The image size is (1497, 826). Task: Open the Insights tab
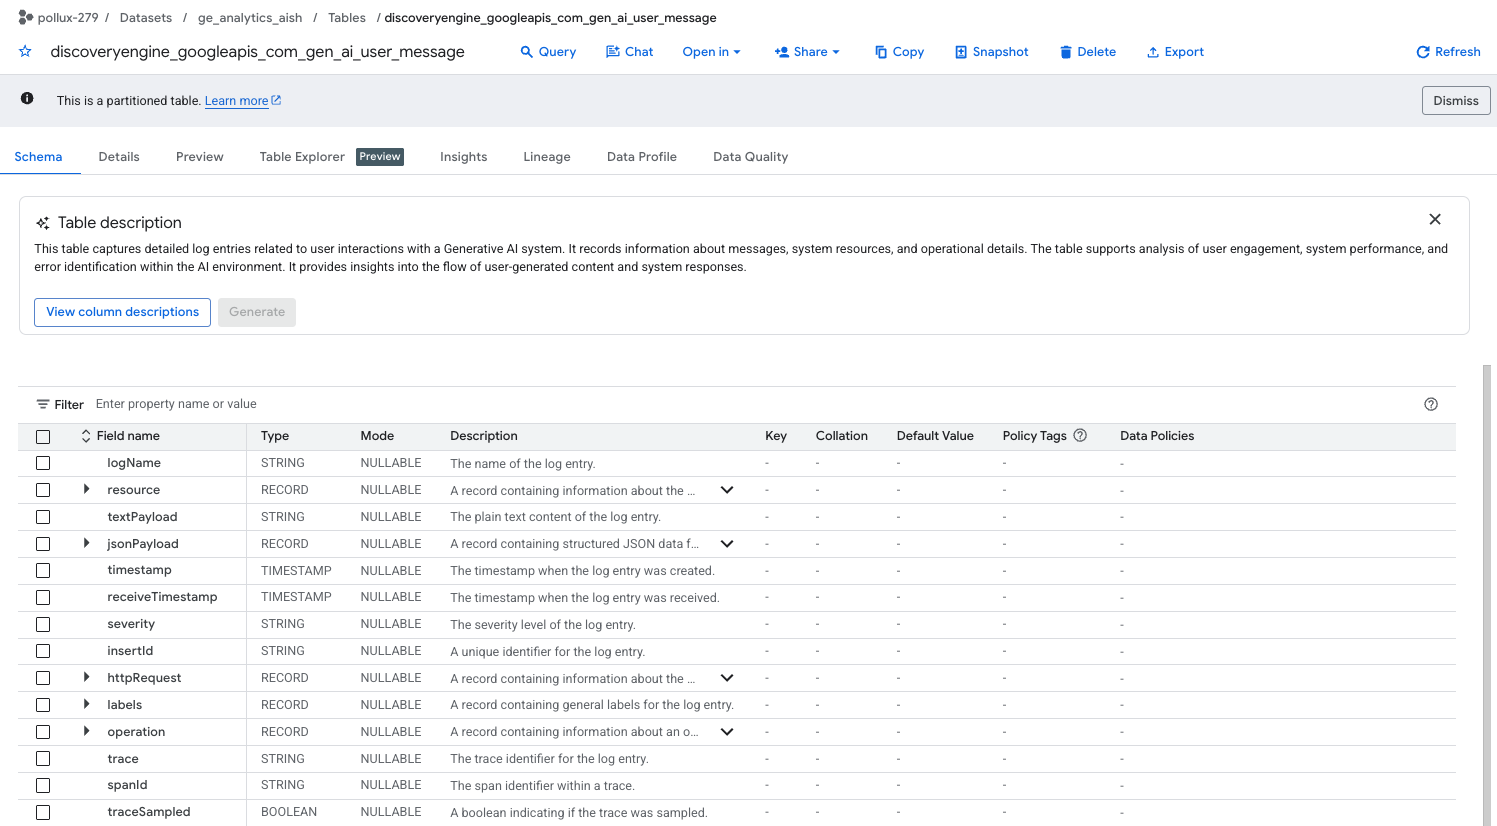click(464, 157)
